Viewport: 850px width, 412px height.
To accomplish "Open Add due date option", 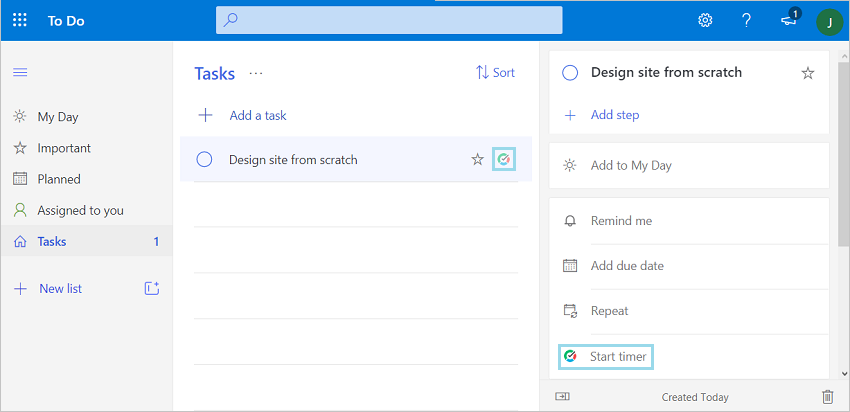I will coord(689,266).
